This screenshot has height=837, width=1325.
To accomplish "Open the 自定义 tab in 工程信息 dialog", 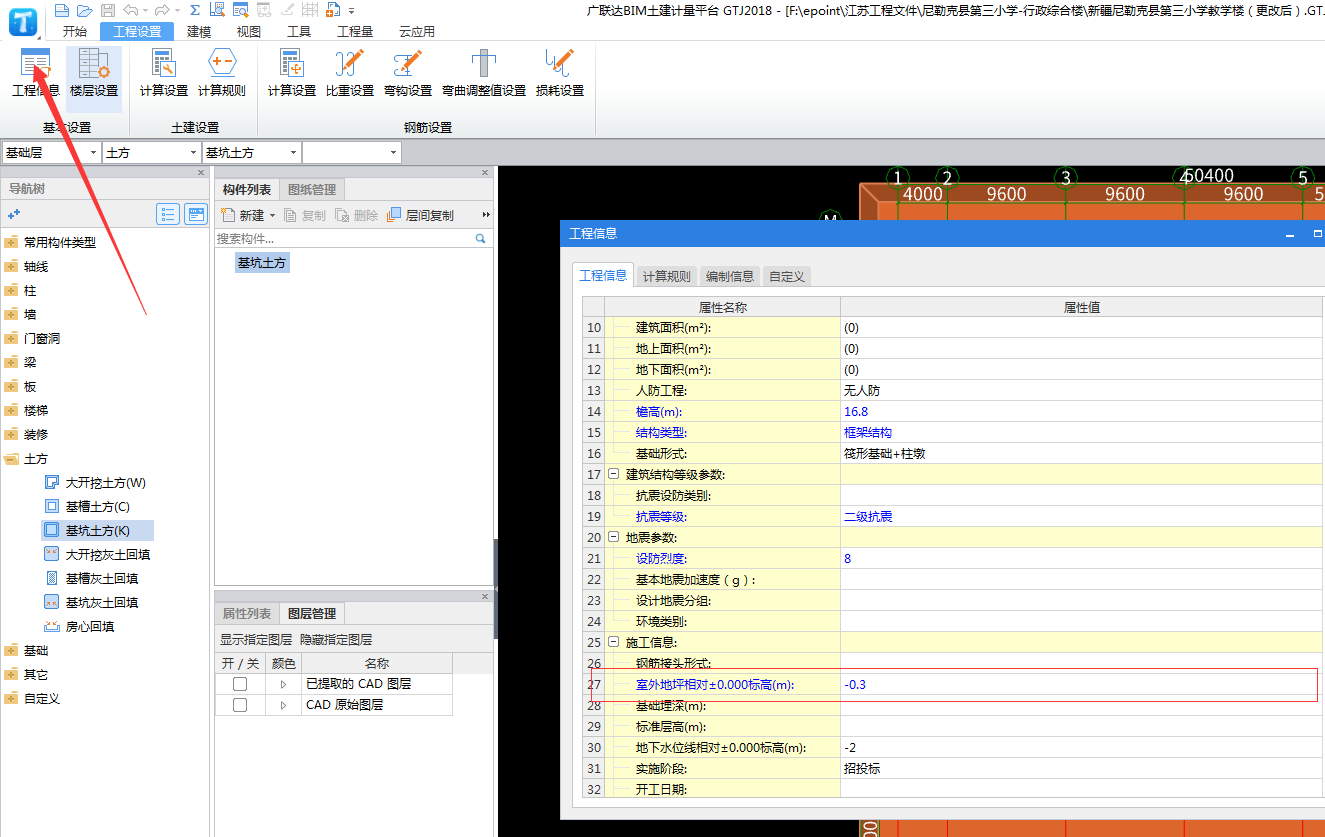I will (x=787, y=276).
